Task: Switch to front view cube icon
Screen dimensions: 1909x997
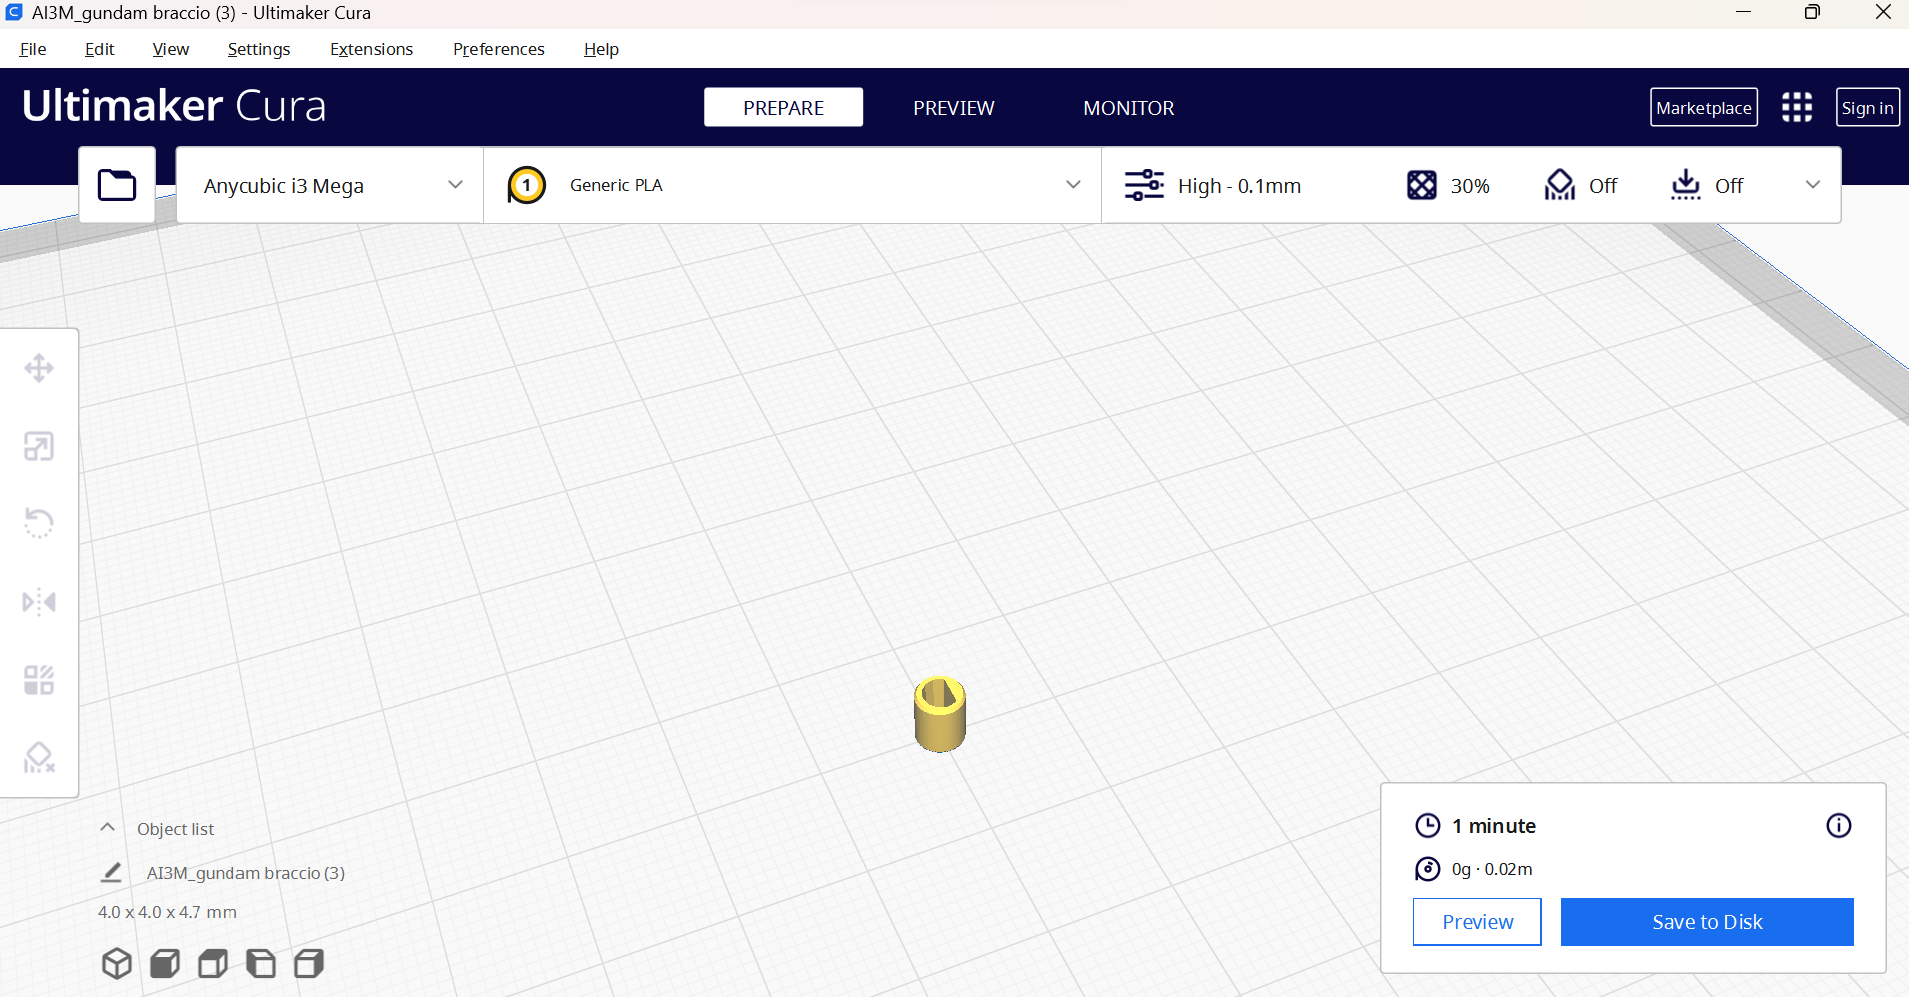Action: pyautogui.click(x=165, y=963)
